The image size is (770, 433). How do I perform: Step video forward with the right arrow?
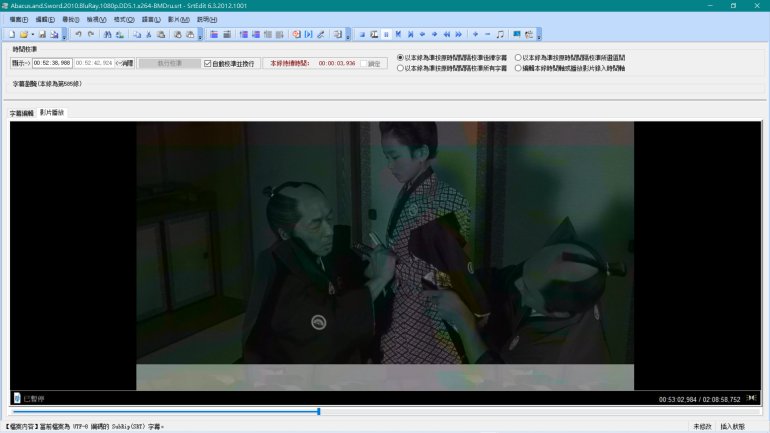point(435,34)
